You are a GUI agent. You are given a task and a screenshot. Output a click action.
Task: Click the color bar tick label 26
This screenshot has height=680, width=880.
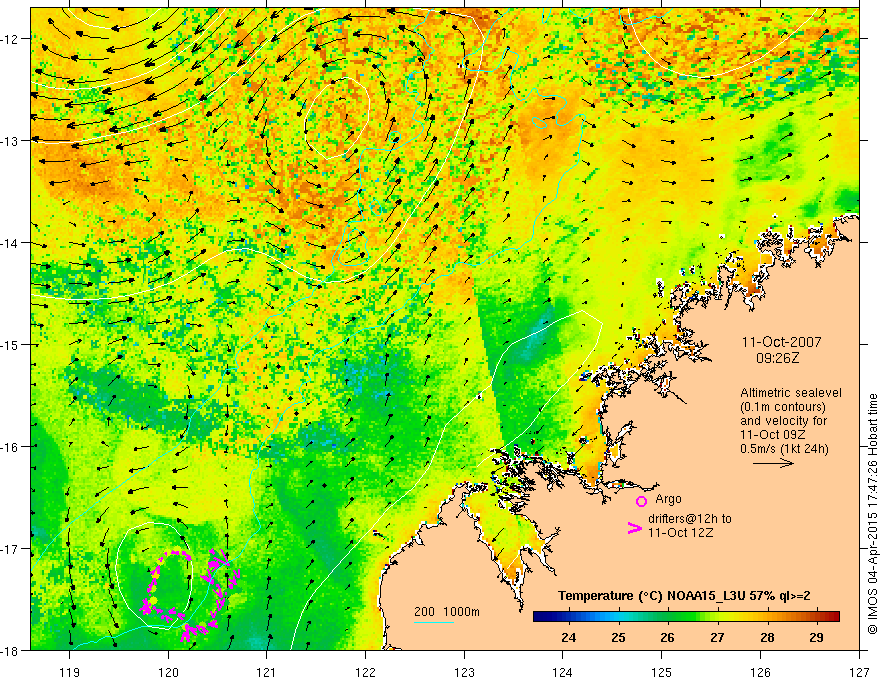point(667,637)
